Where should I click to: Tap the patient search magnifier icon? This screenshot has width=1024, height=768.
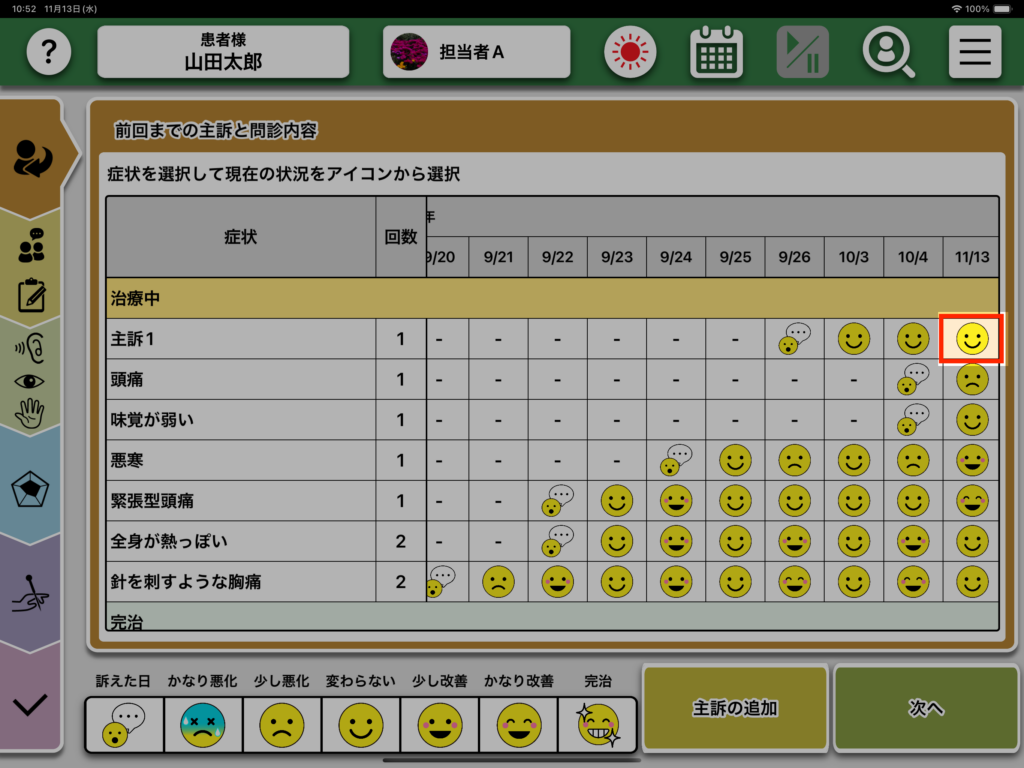(888, 52)
